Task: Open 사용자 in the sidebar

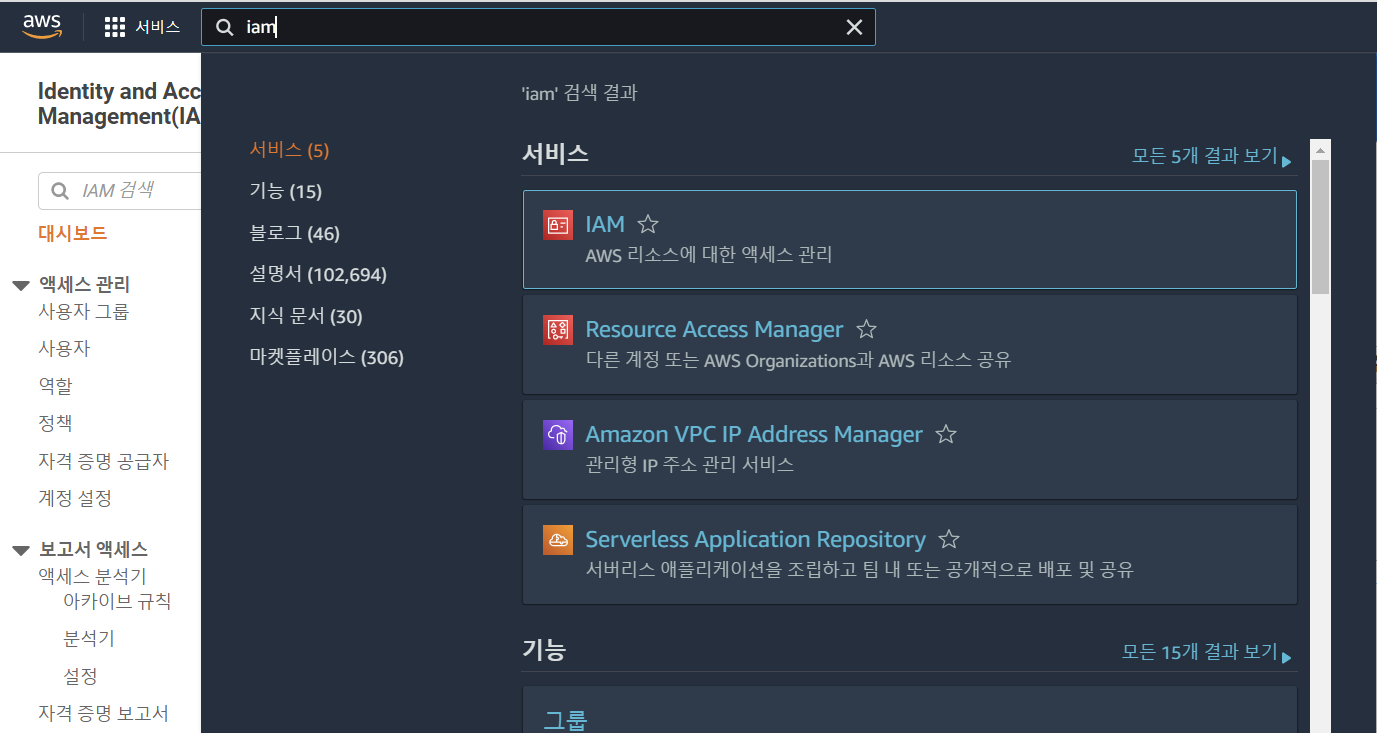Action: click(64, 348)
